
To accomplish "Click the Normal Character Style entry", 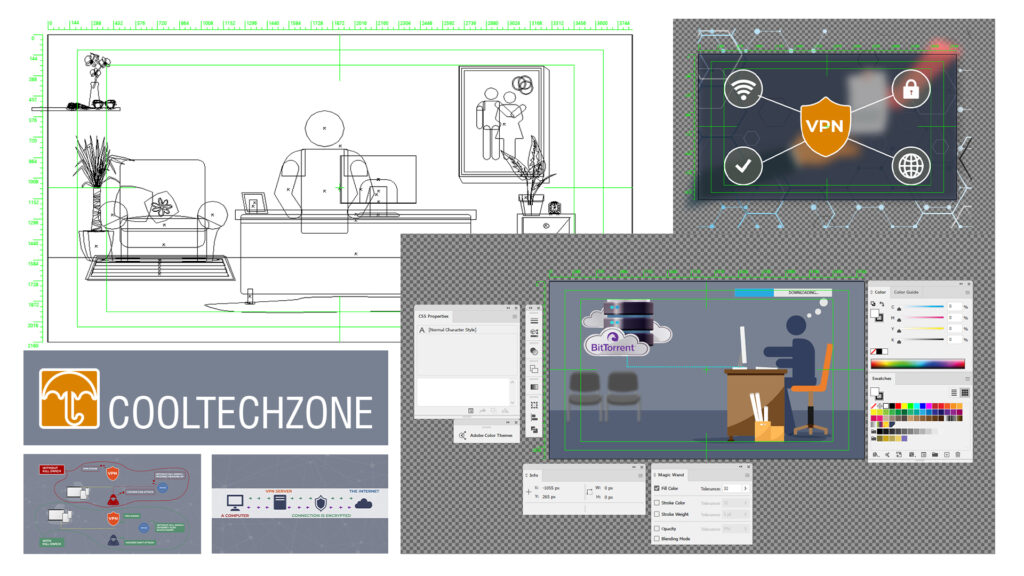I will [453, 330].
